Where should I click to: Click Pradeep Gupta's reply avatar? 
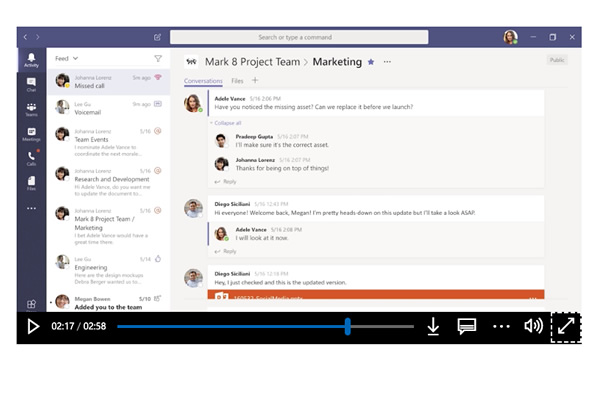coord(221,141)
